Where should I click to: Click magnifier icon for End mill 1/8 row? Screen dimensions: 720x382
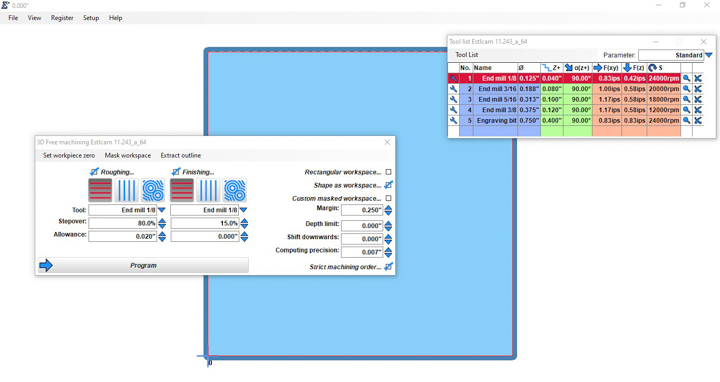point(686,78)
